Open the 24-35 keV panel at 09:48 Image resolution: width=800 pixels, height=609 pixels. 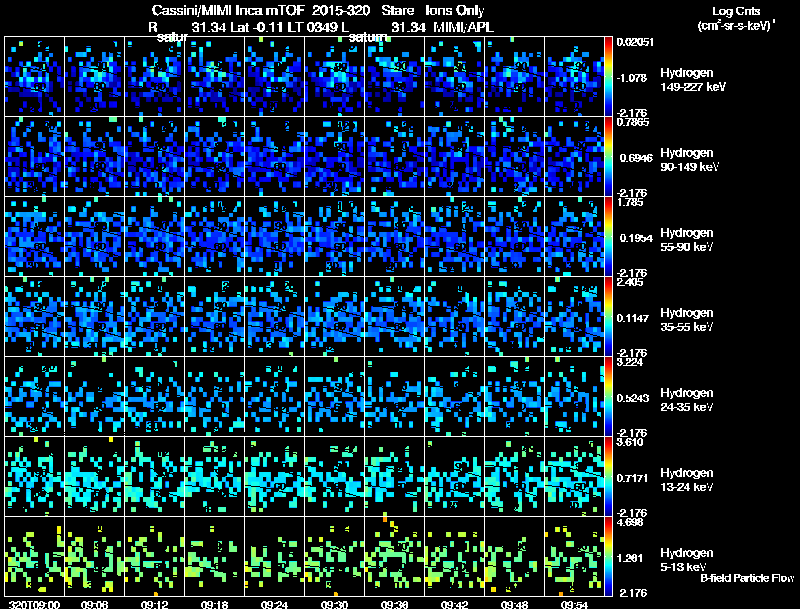(x=514, y=397)
